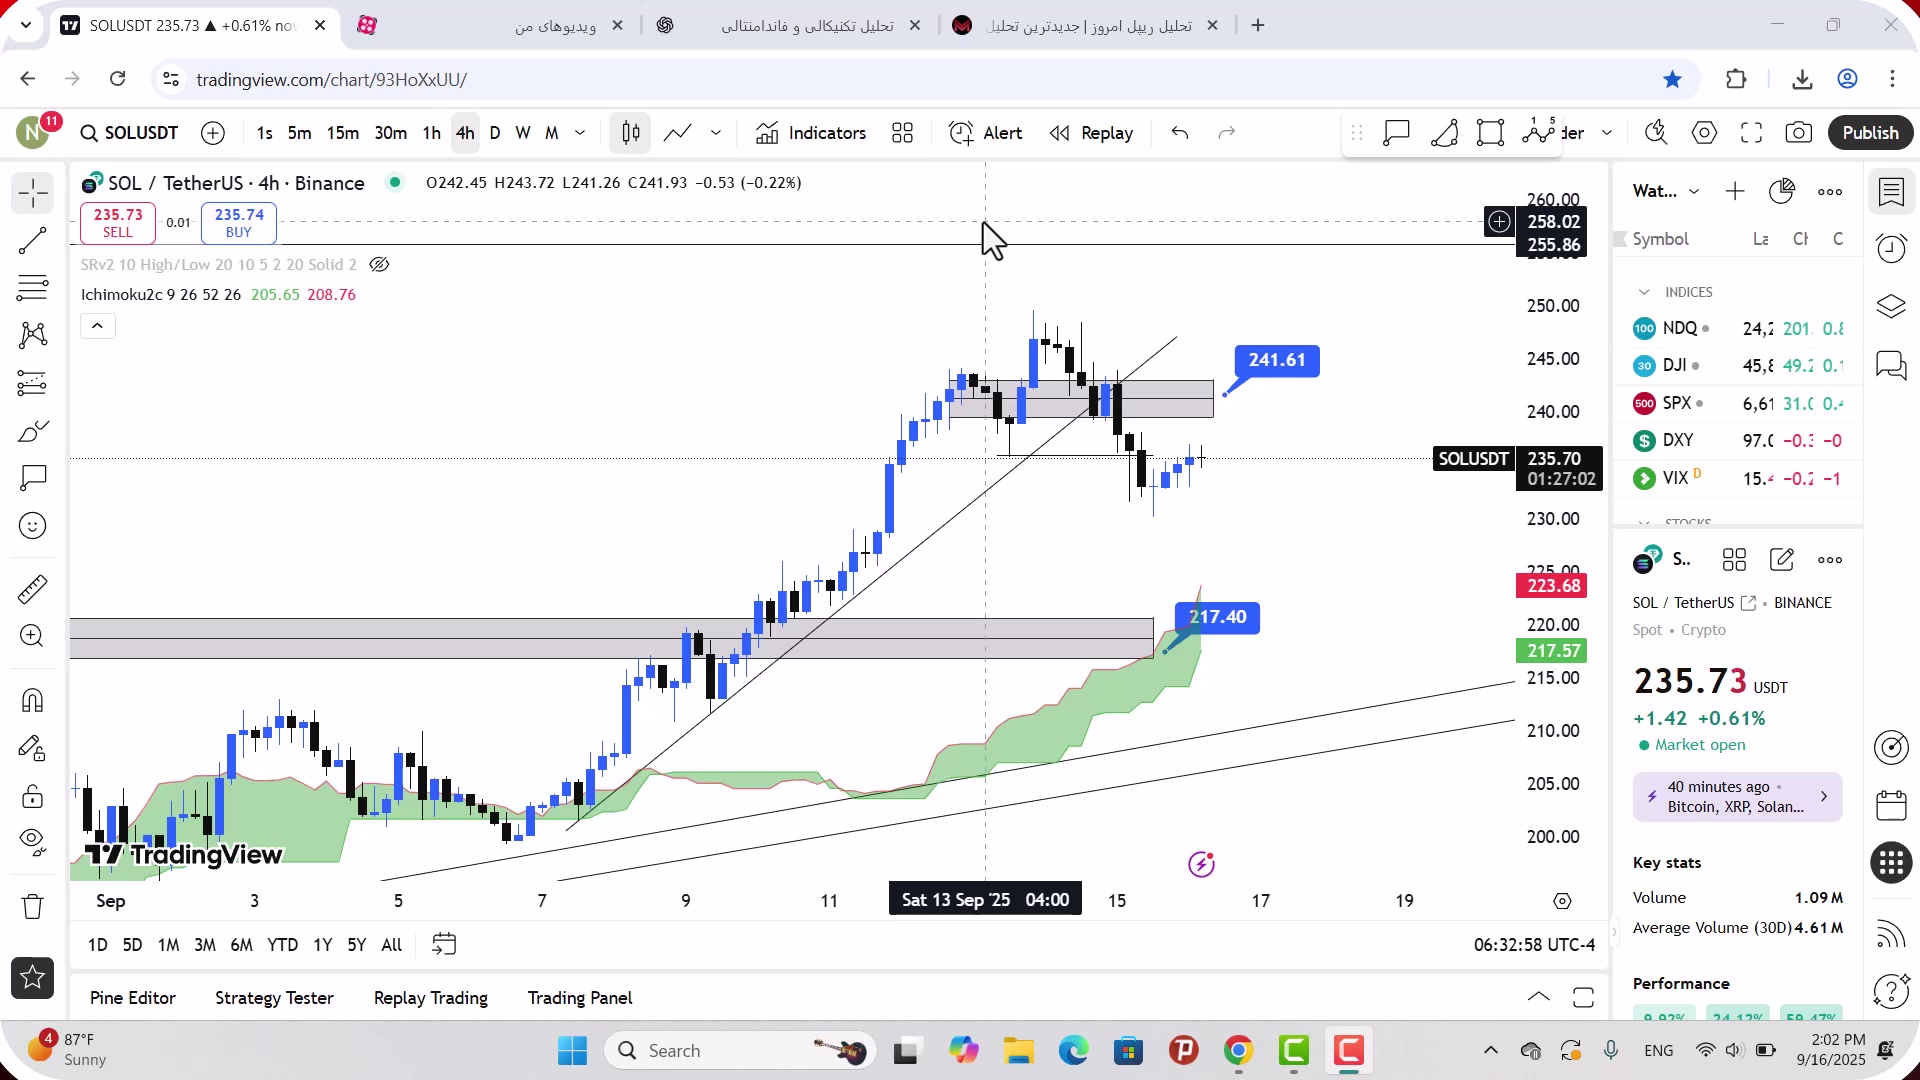
Task: Select the 15m timeframe
Action: click(x=342, y=133)
